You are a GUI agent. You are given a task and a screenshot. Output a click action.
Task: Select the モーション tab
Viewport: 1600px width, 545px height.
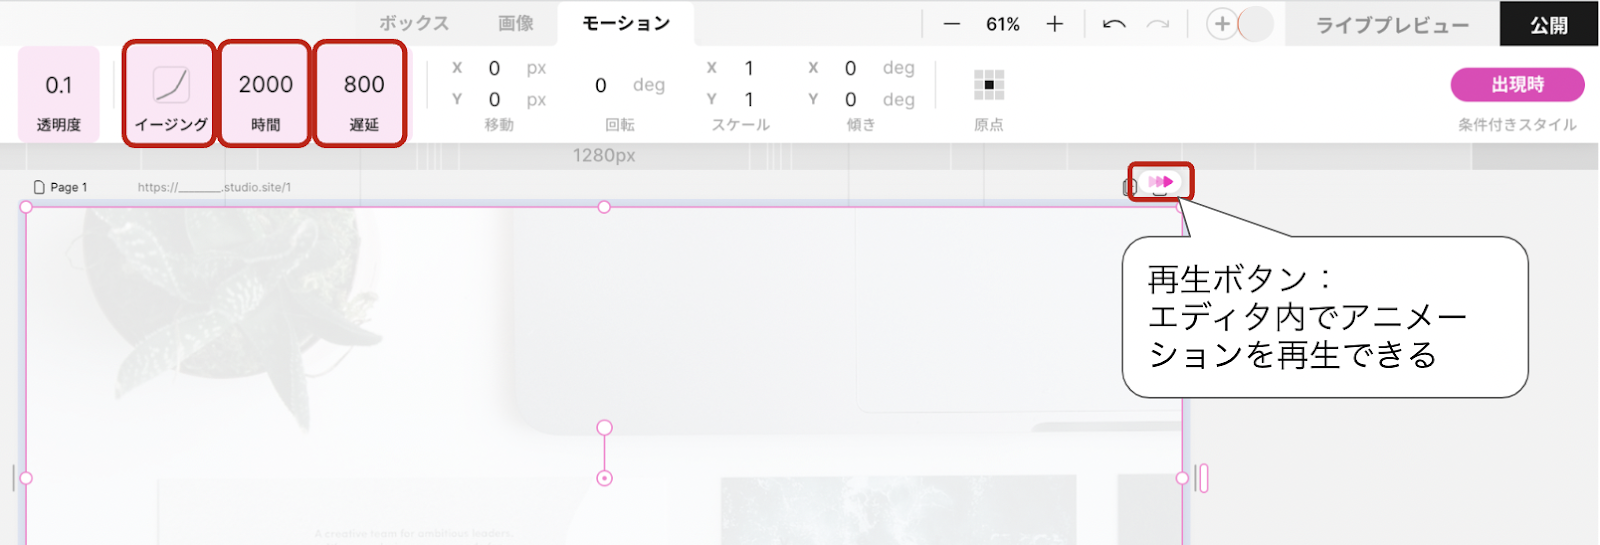coord(626,23)
